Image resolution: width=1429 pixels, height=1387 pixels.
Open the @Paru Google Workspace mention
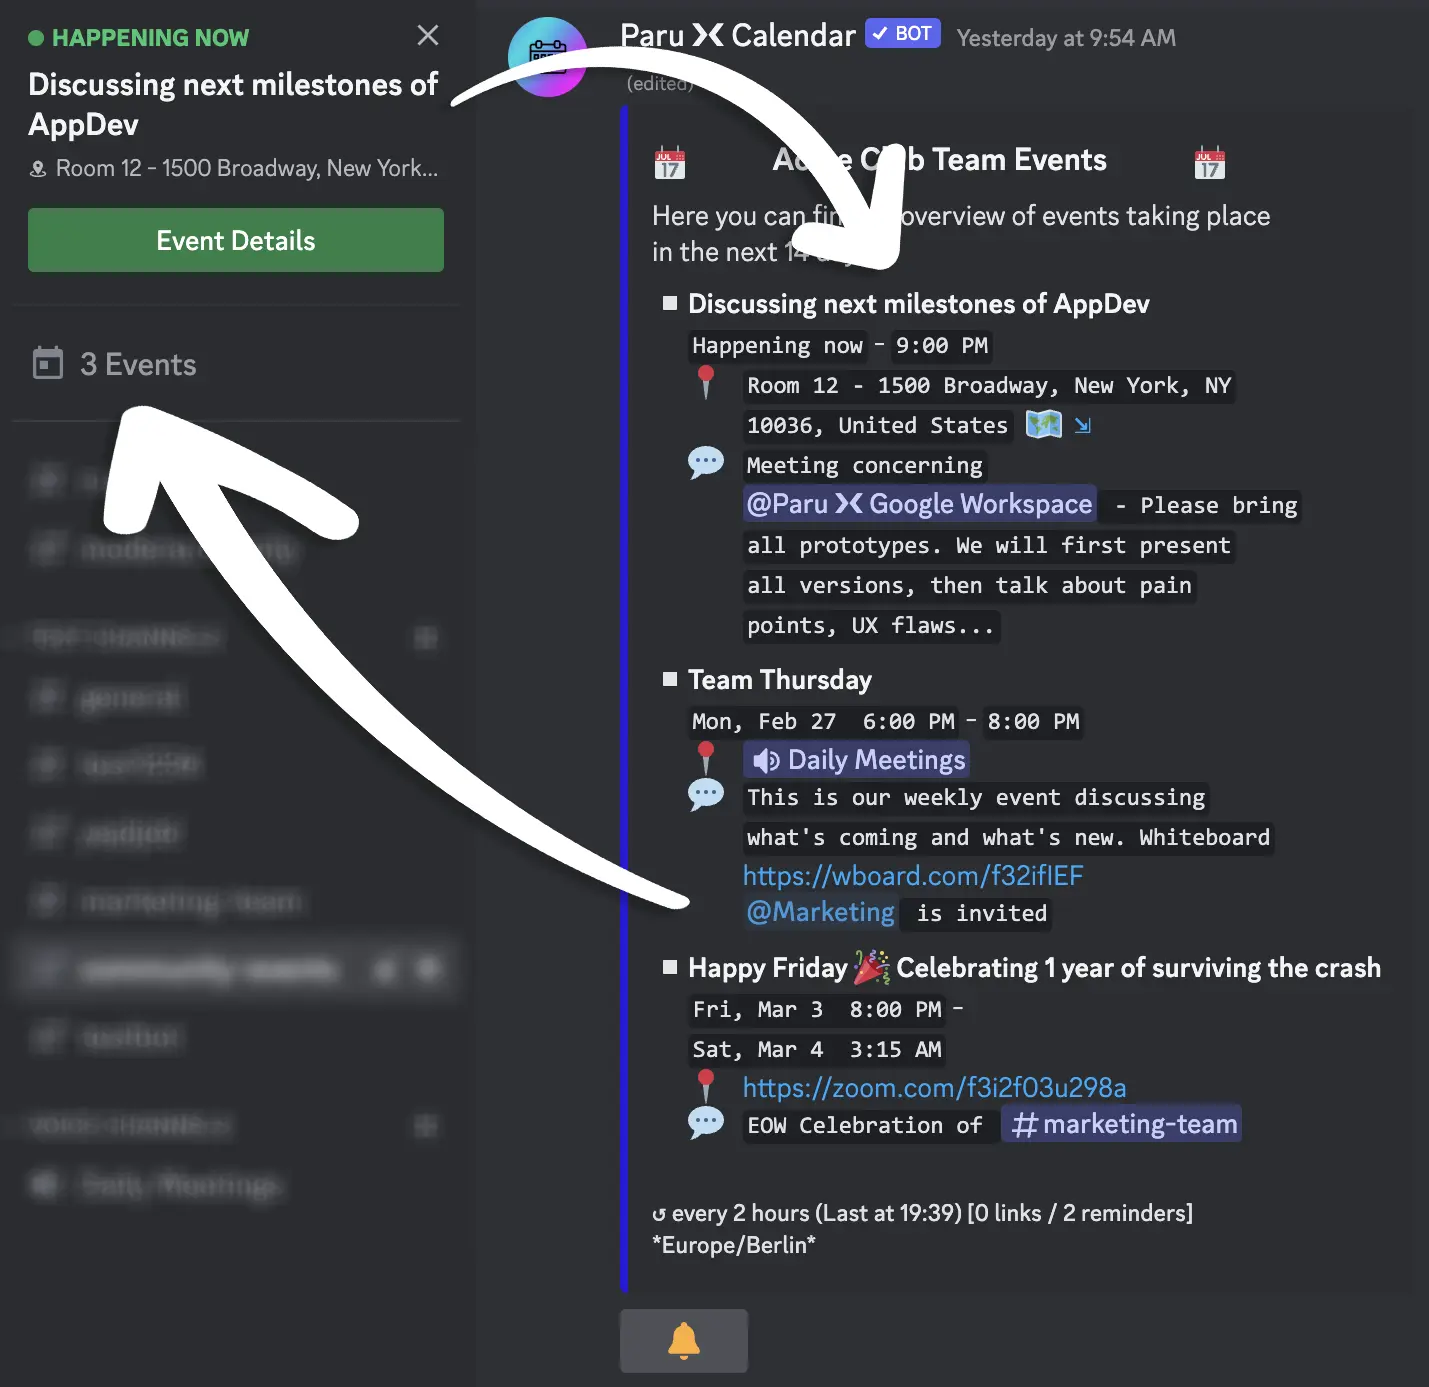point(920,504)
